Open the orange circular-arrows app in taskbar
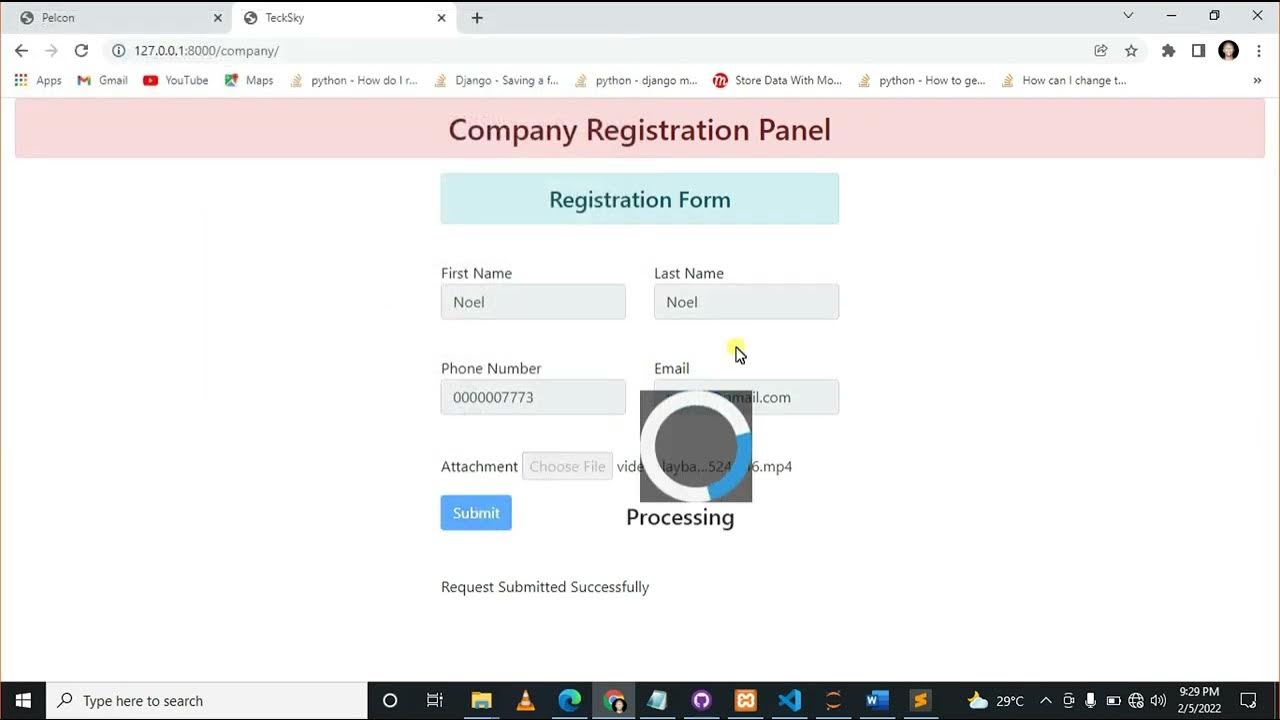 [x=833, y=700]
